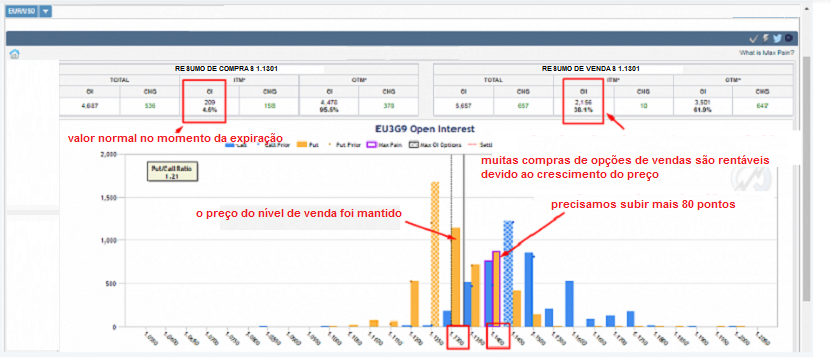Screen dimensions: 831x360
Task: Click the lightning bolt icon
Action: coord(766,38)
